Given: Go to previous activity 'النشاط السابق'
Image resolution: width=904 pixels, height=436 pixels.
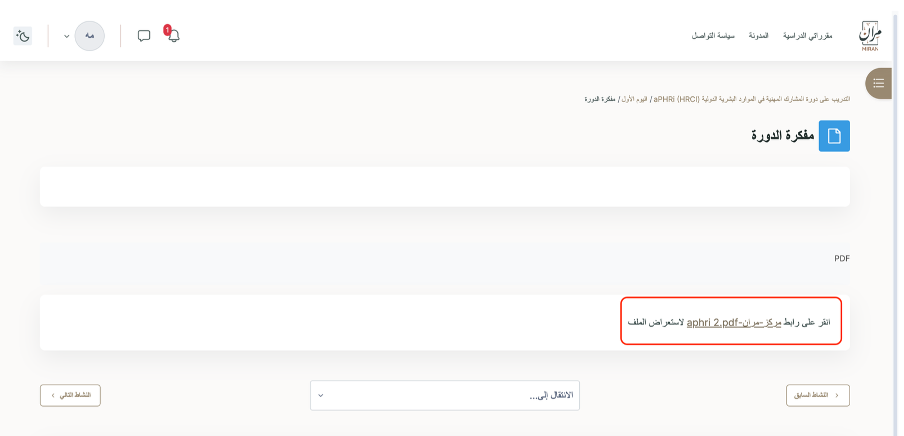Looking at the screenshot, I should (818, 395).
